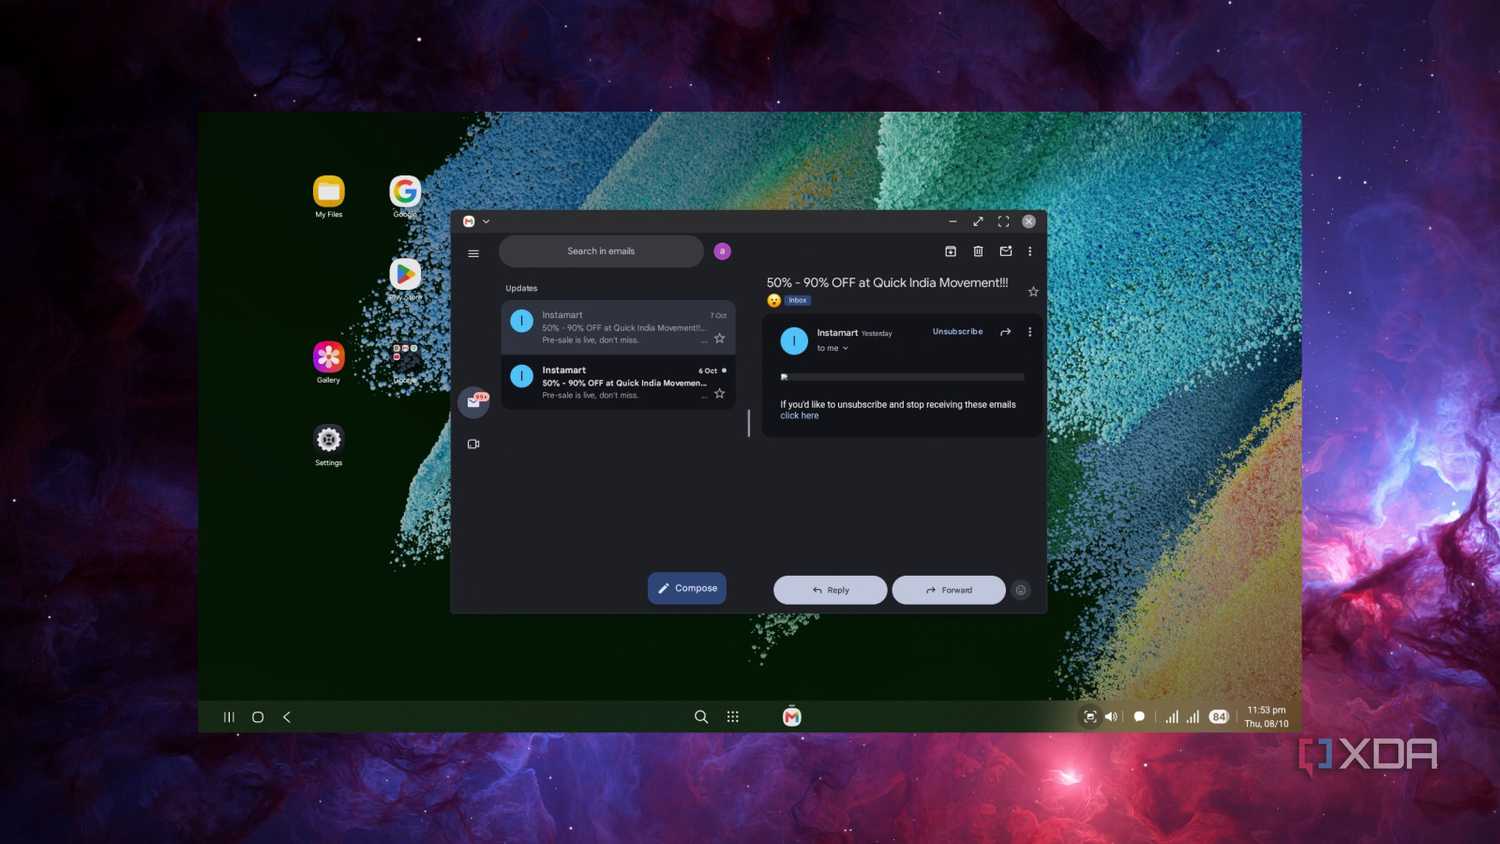Go back using the taskbar back arrow
Image resolution: width=1500 pixels, height=844 pixels.
(287, 717)
